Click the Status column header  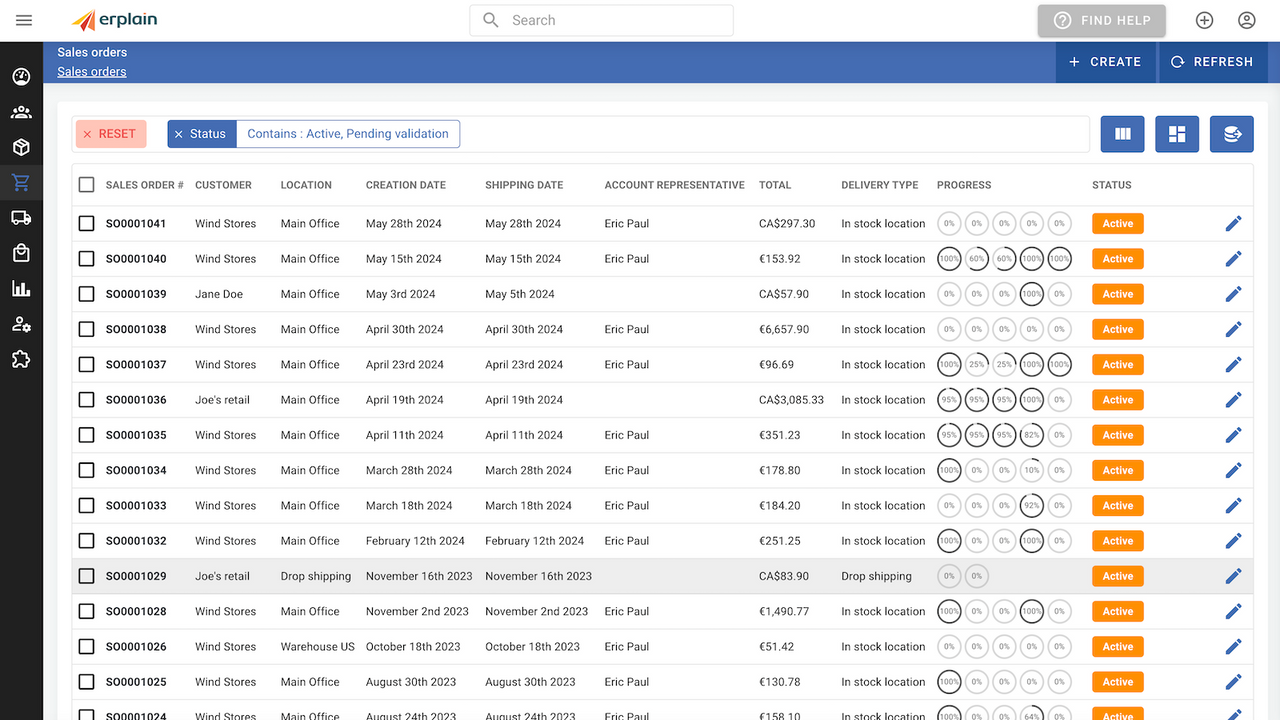(1112, 185)
